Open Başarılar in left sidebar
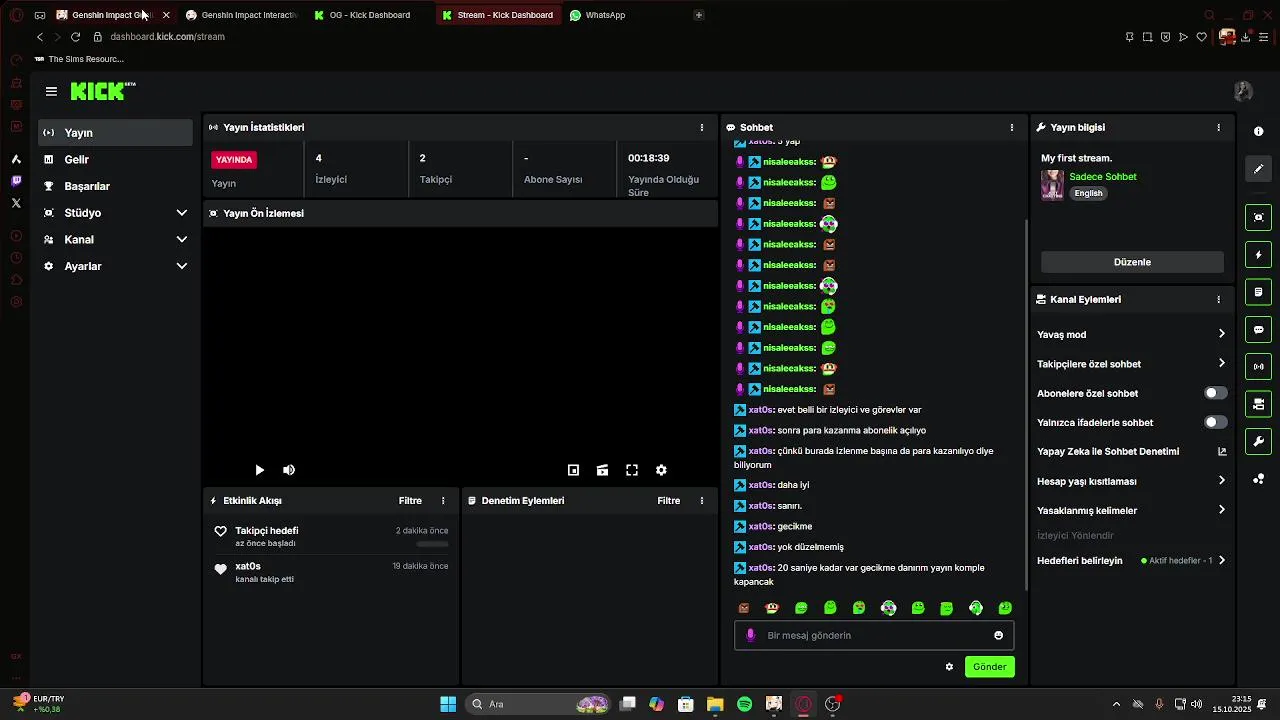 [116, 186]
